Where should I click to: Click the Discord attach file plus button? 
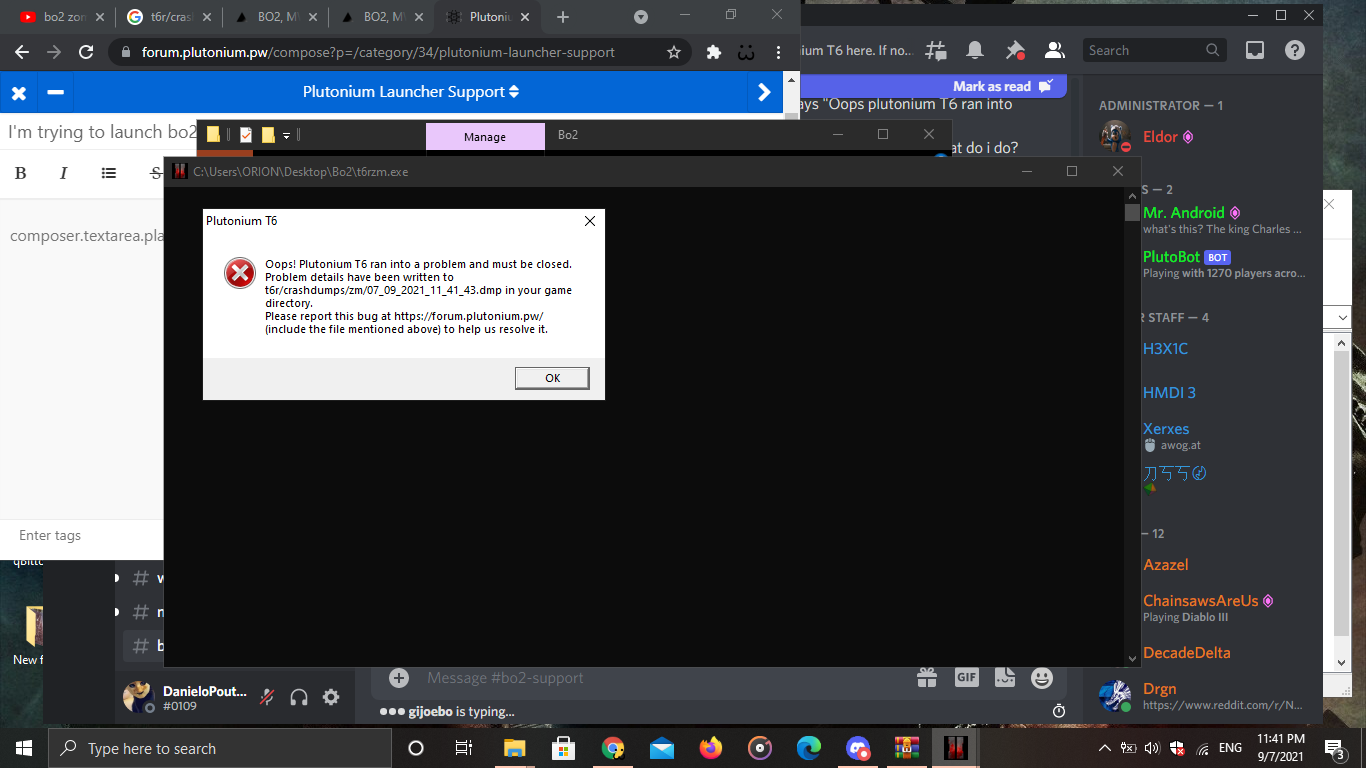[x=399, y=678]
